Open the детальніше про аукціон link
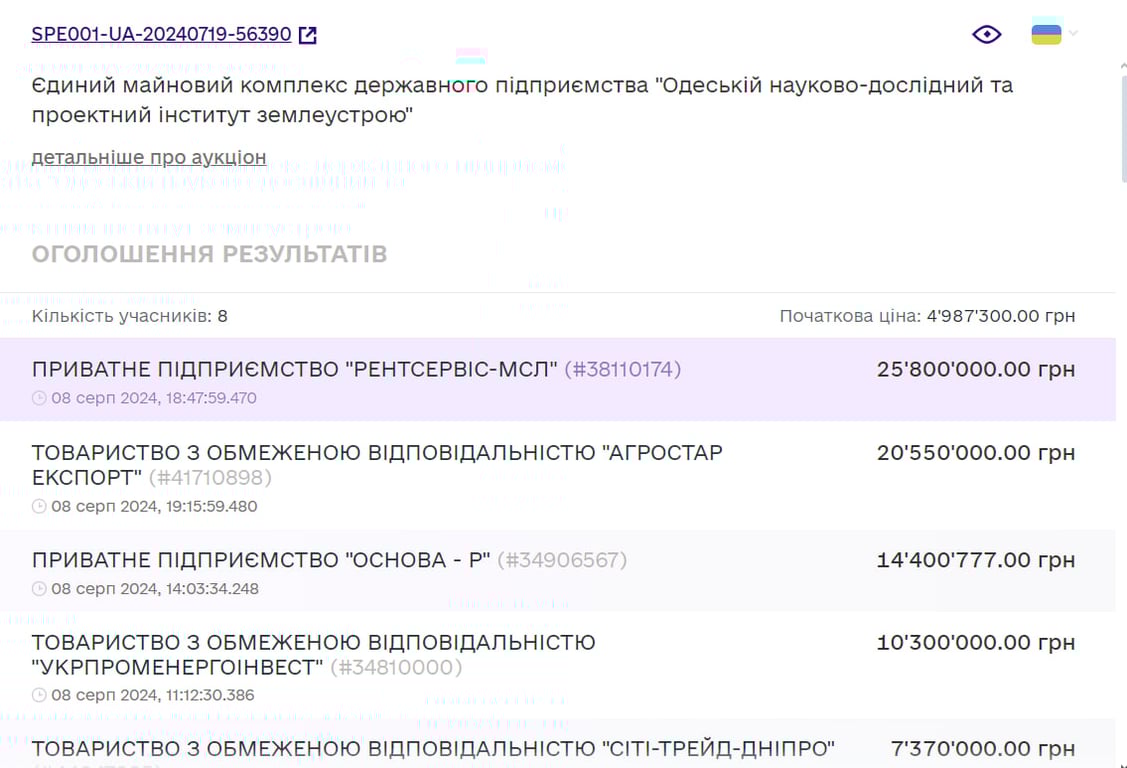 pos(148,157)
